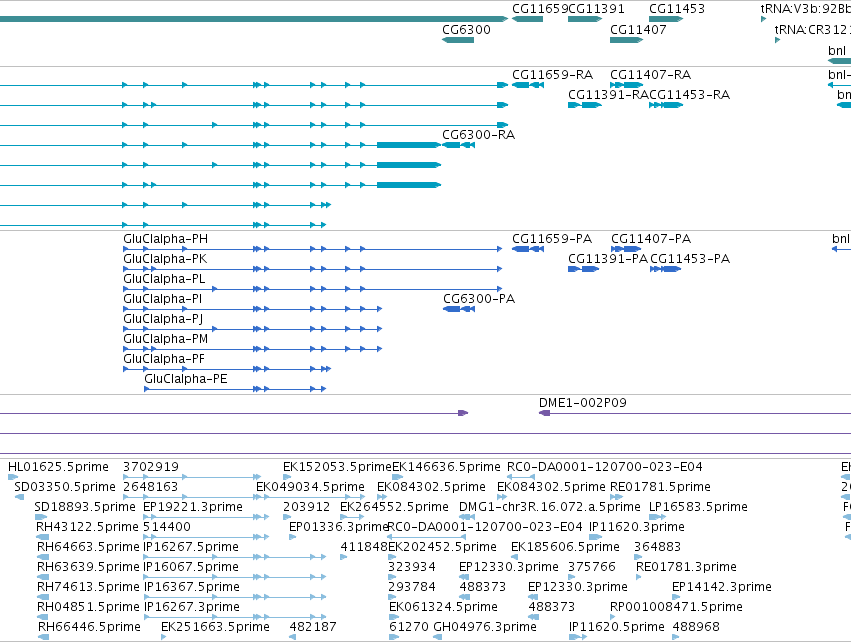
Task: Select EST EK202452.5prime
Action: click(x=442, y=547)
